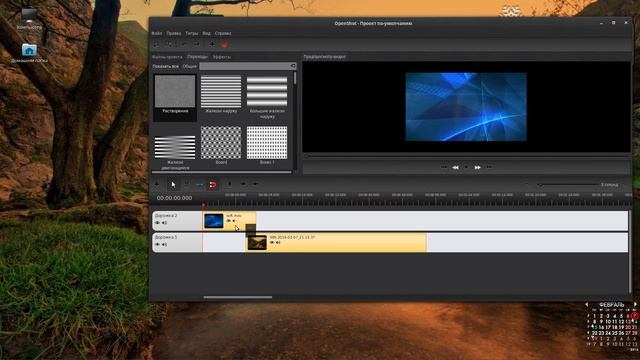Click the Общие filter button
Screen dimensions: 640x360
click(189, 66)
